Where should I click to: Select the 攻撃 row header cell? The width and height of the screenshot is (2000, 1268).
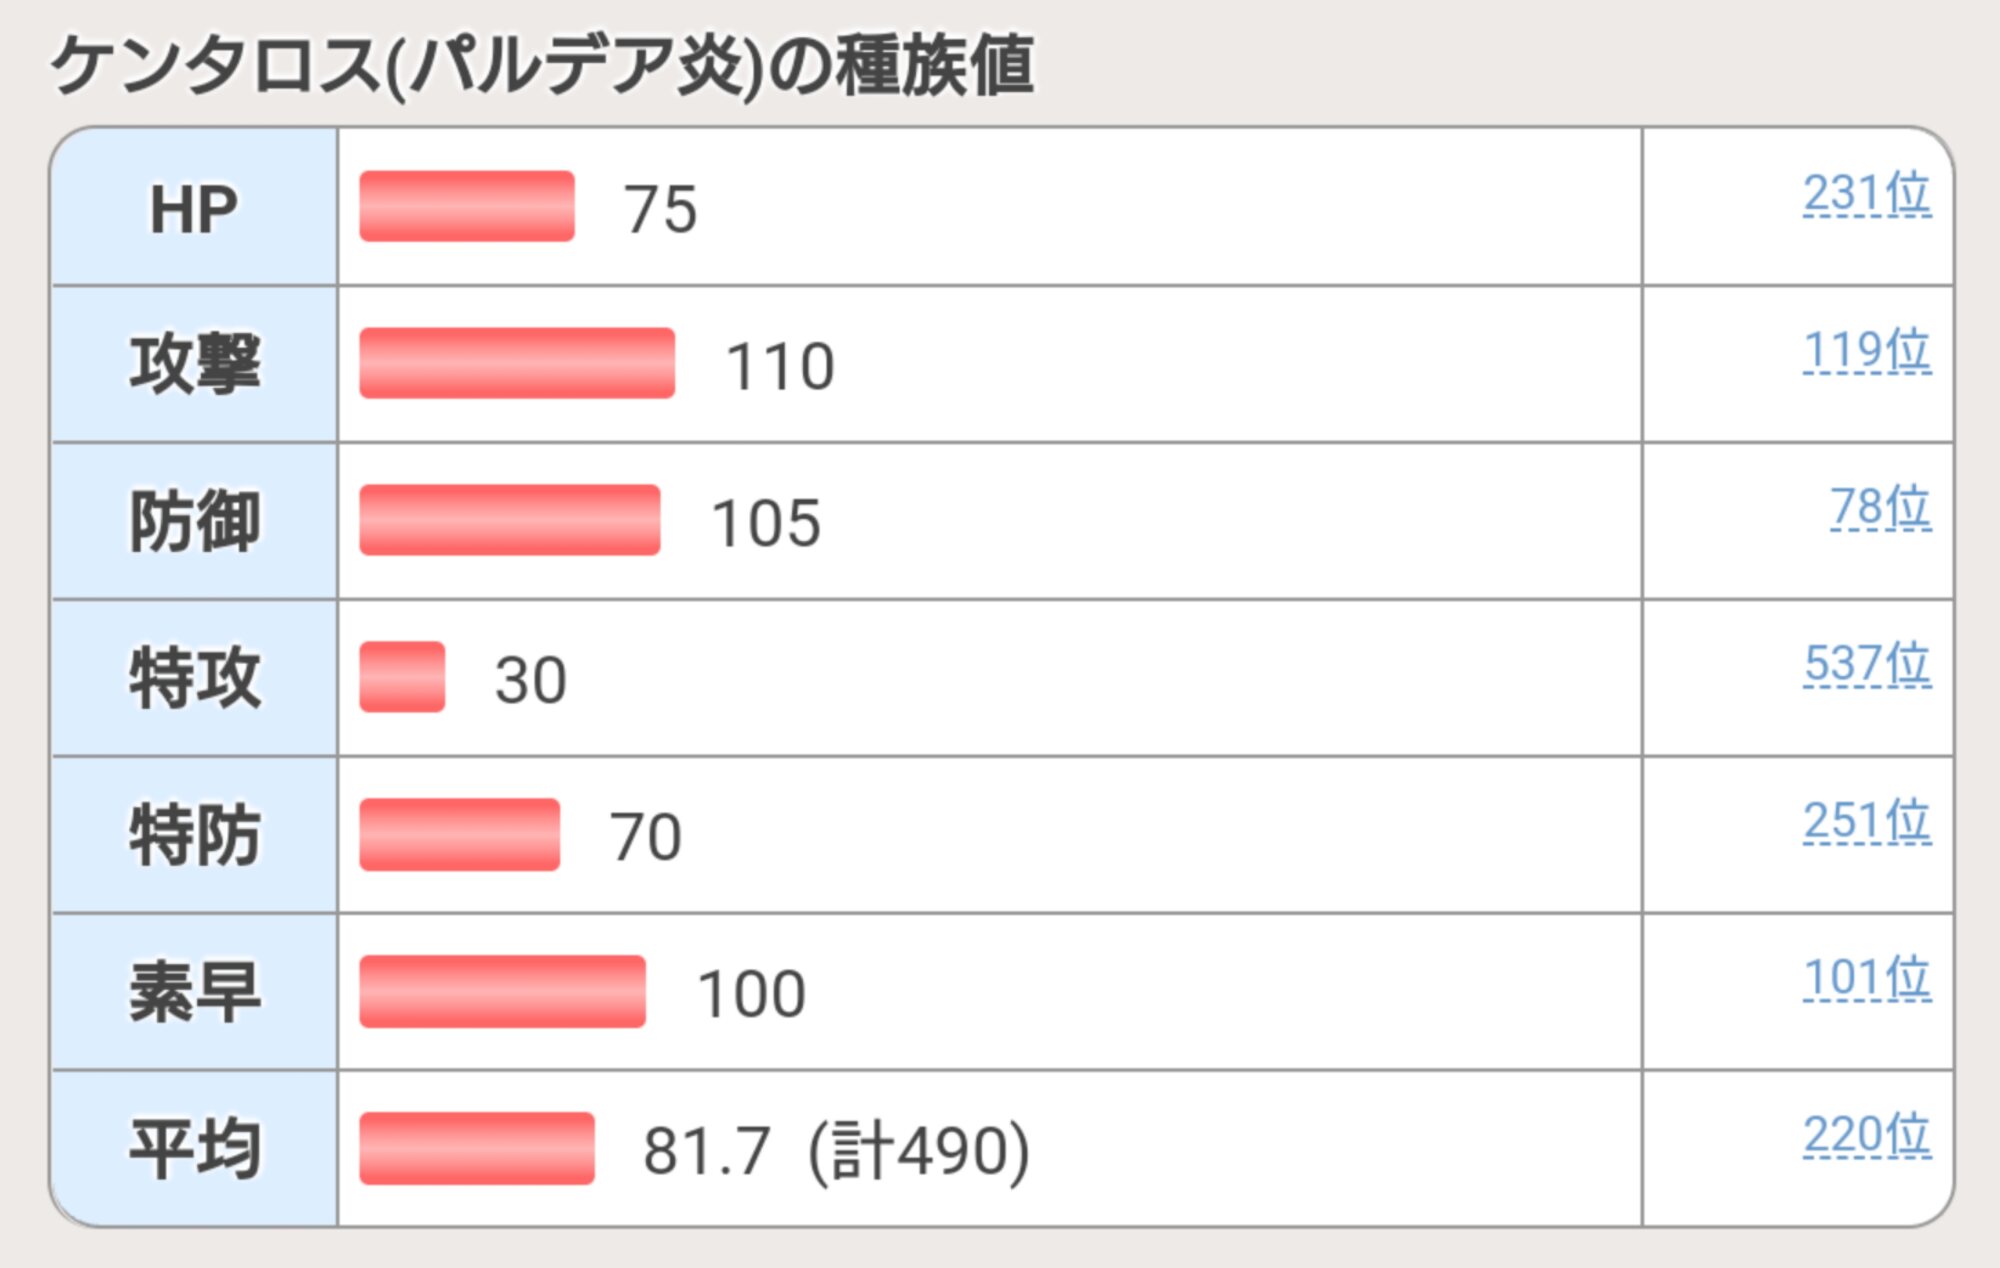pos(194,364)
